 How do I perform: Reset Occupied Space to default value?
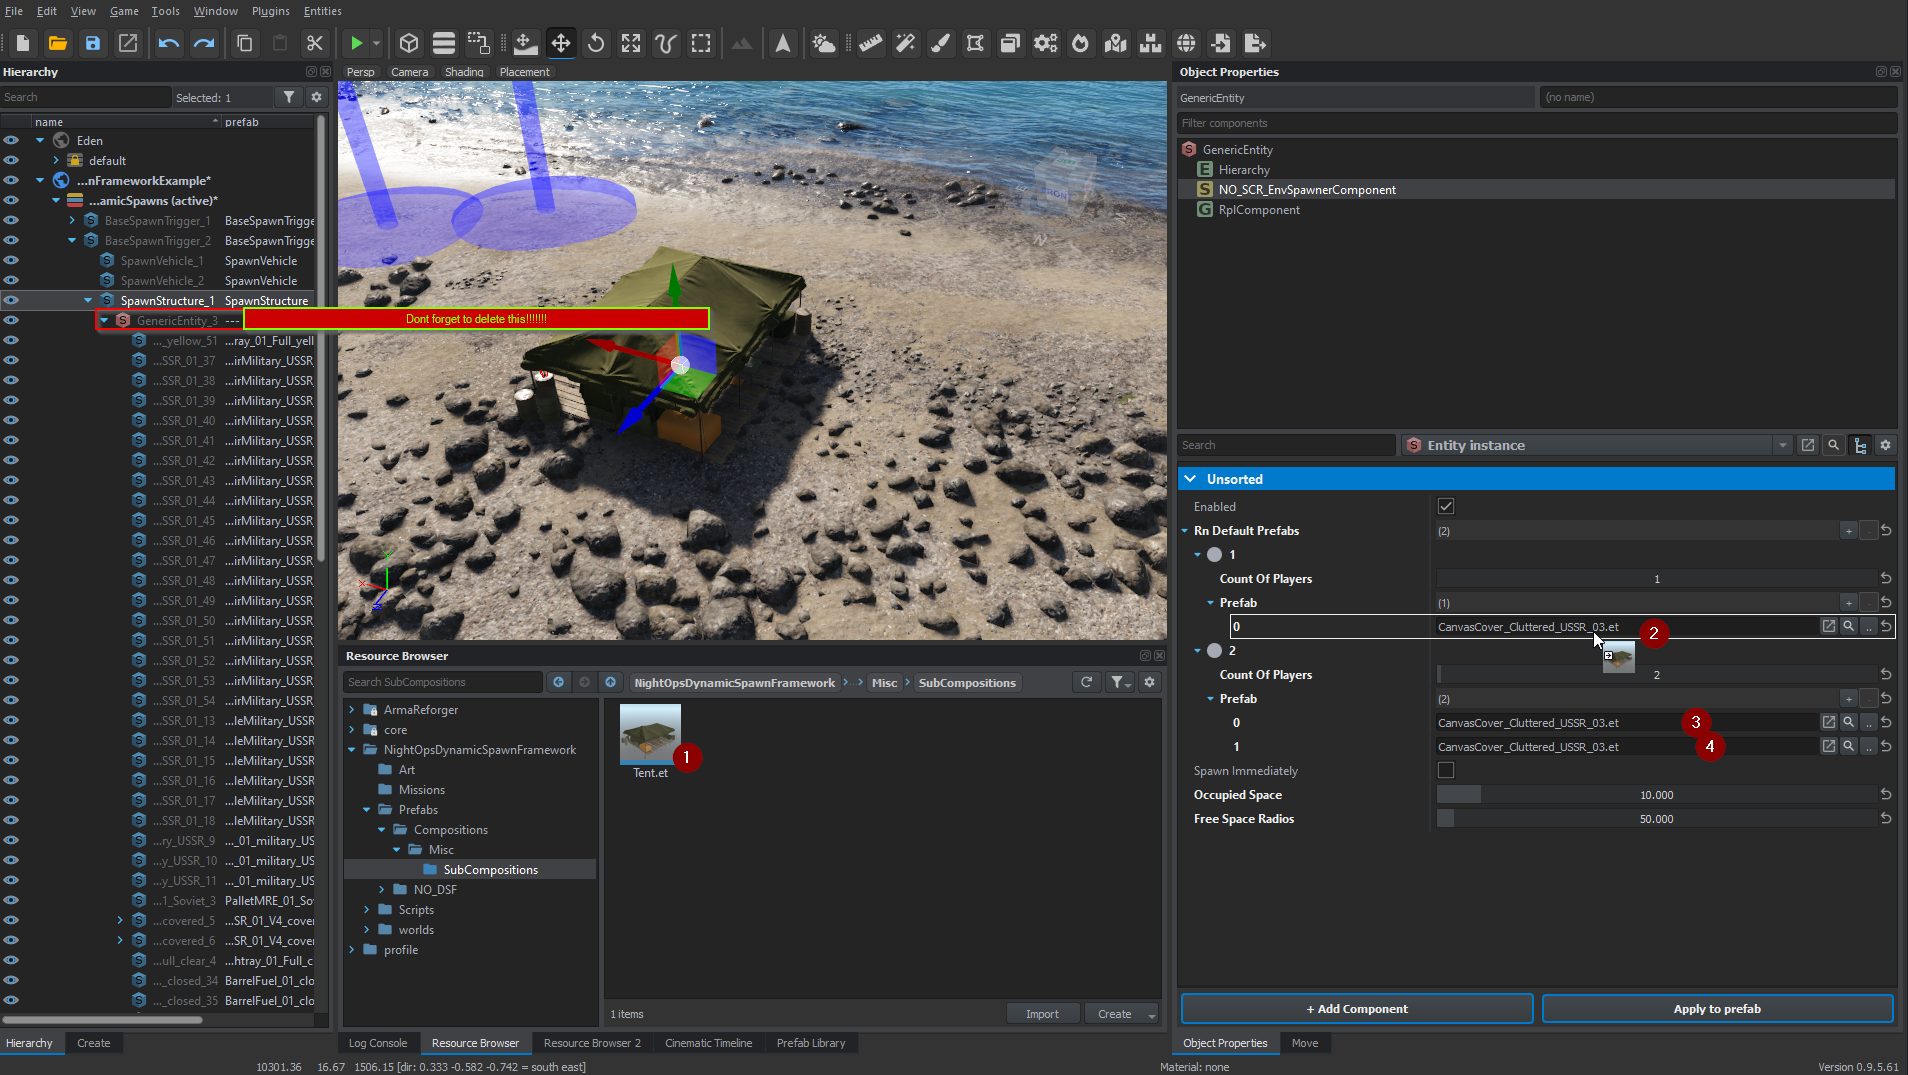[1886, 795]
